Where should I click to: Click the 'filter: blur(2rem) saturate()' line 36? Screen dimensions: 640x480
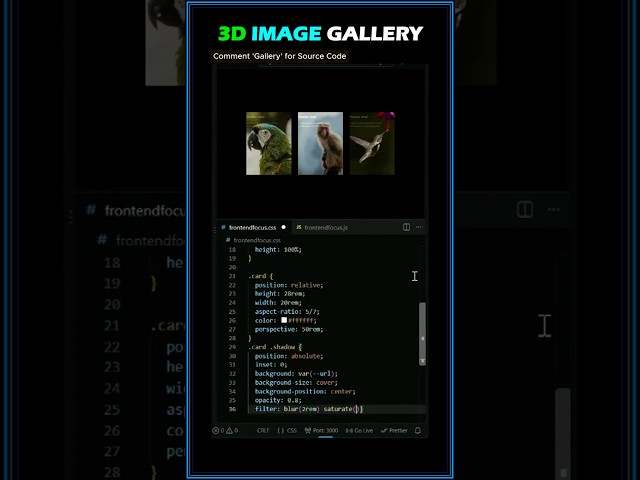click(309, 409)
